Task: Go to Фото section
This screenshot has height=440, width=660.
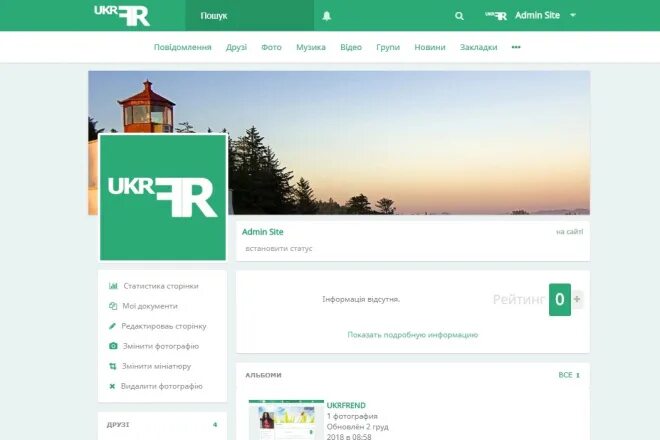Action: [271, 47]
